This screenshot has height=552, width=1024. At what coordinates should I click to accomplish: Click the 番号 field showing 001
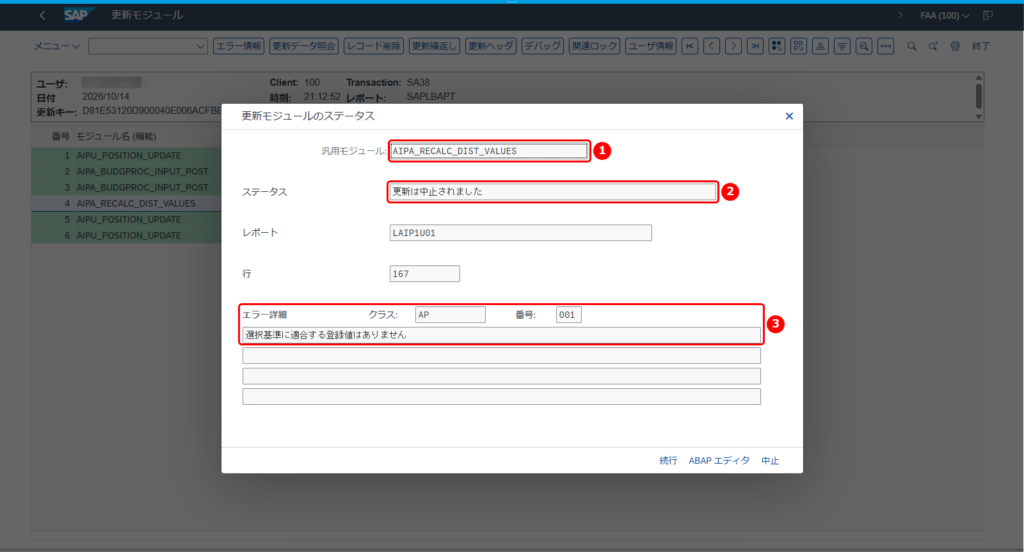pyautogui.click(x=569, y=315)
